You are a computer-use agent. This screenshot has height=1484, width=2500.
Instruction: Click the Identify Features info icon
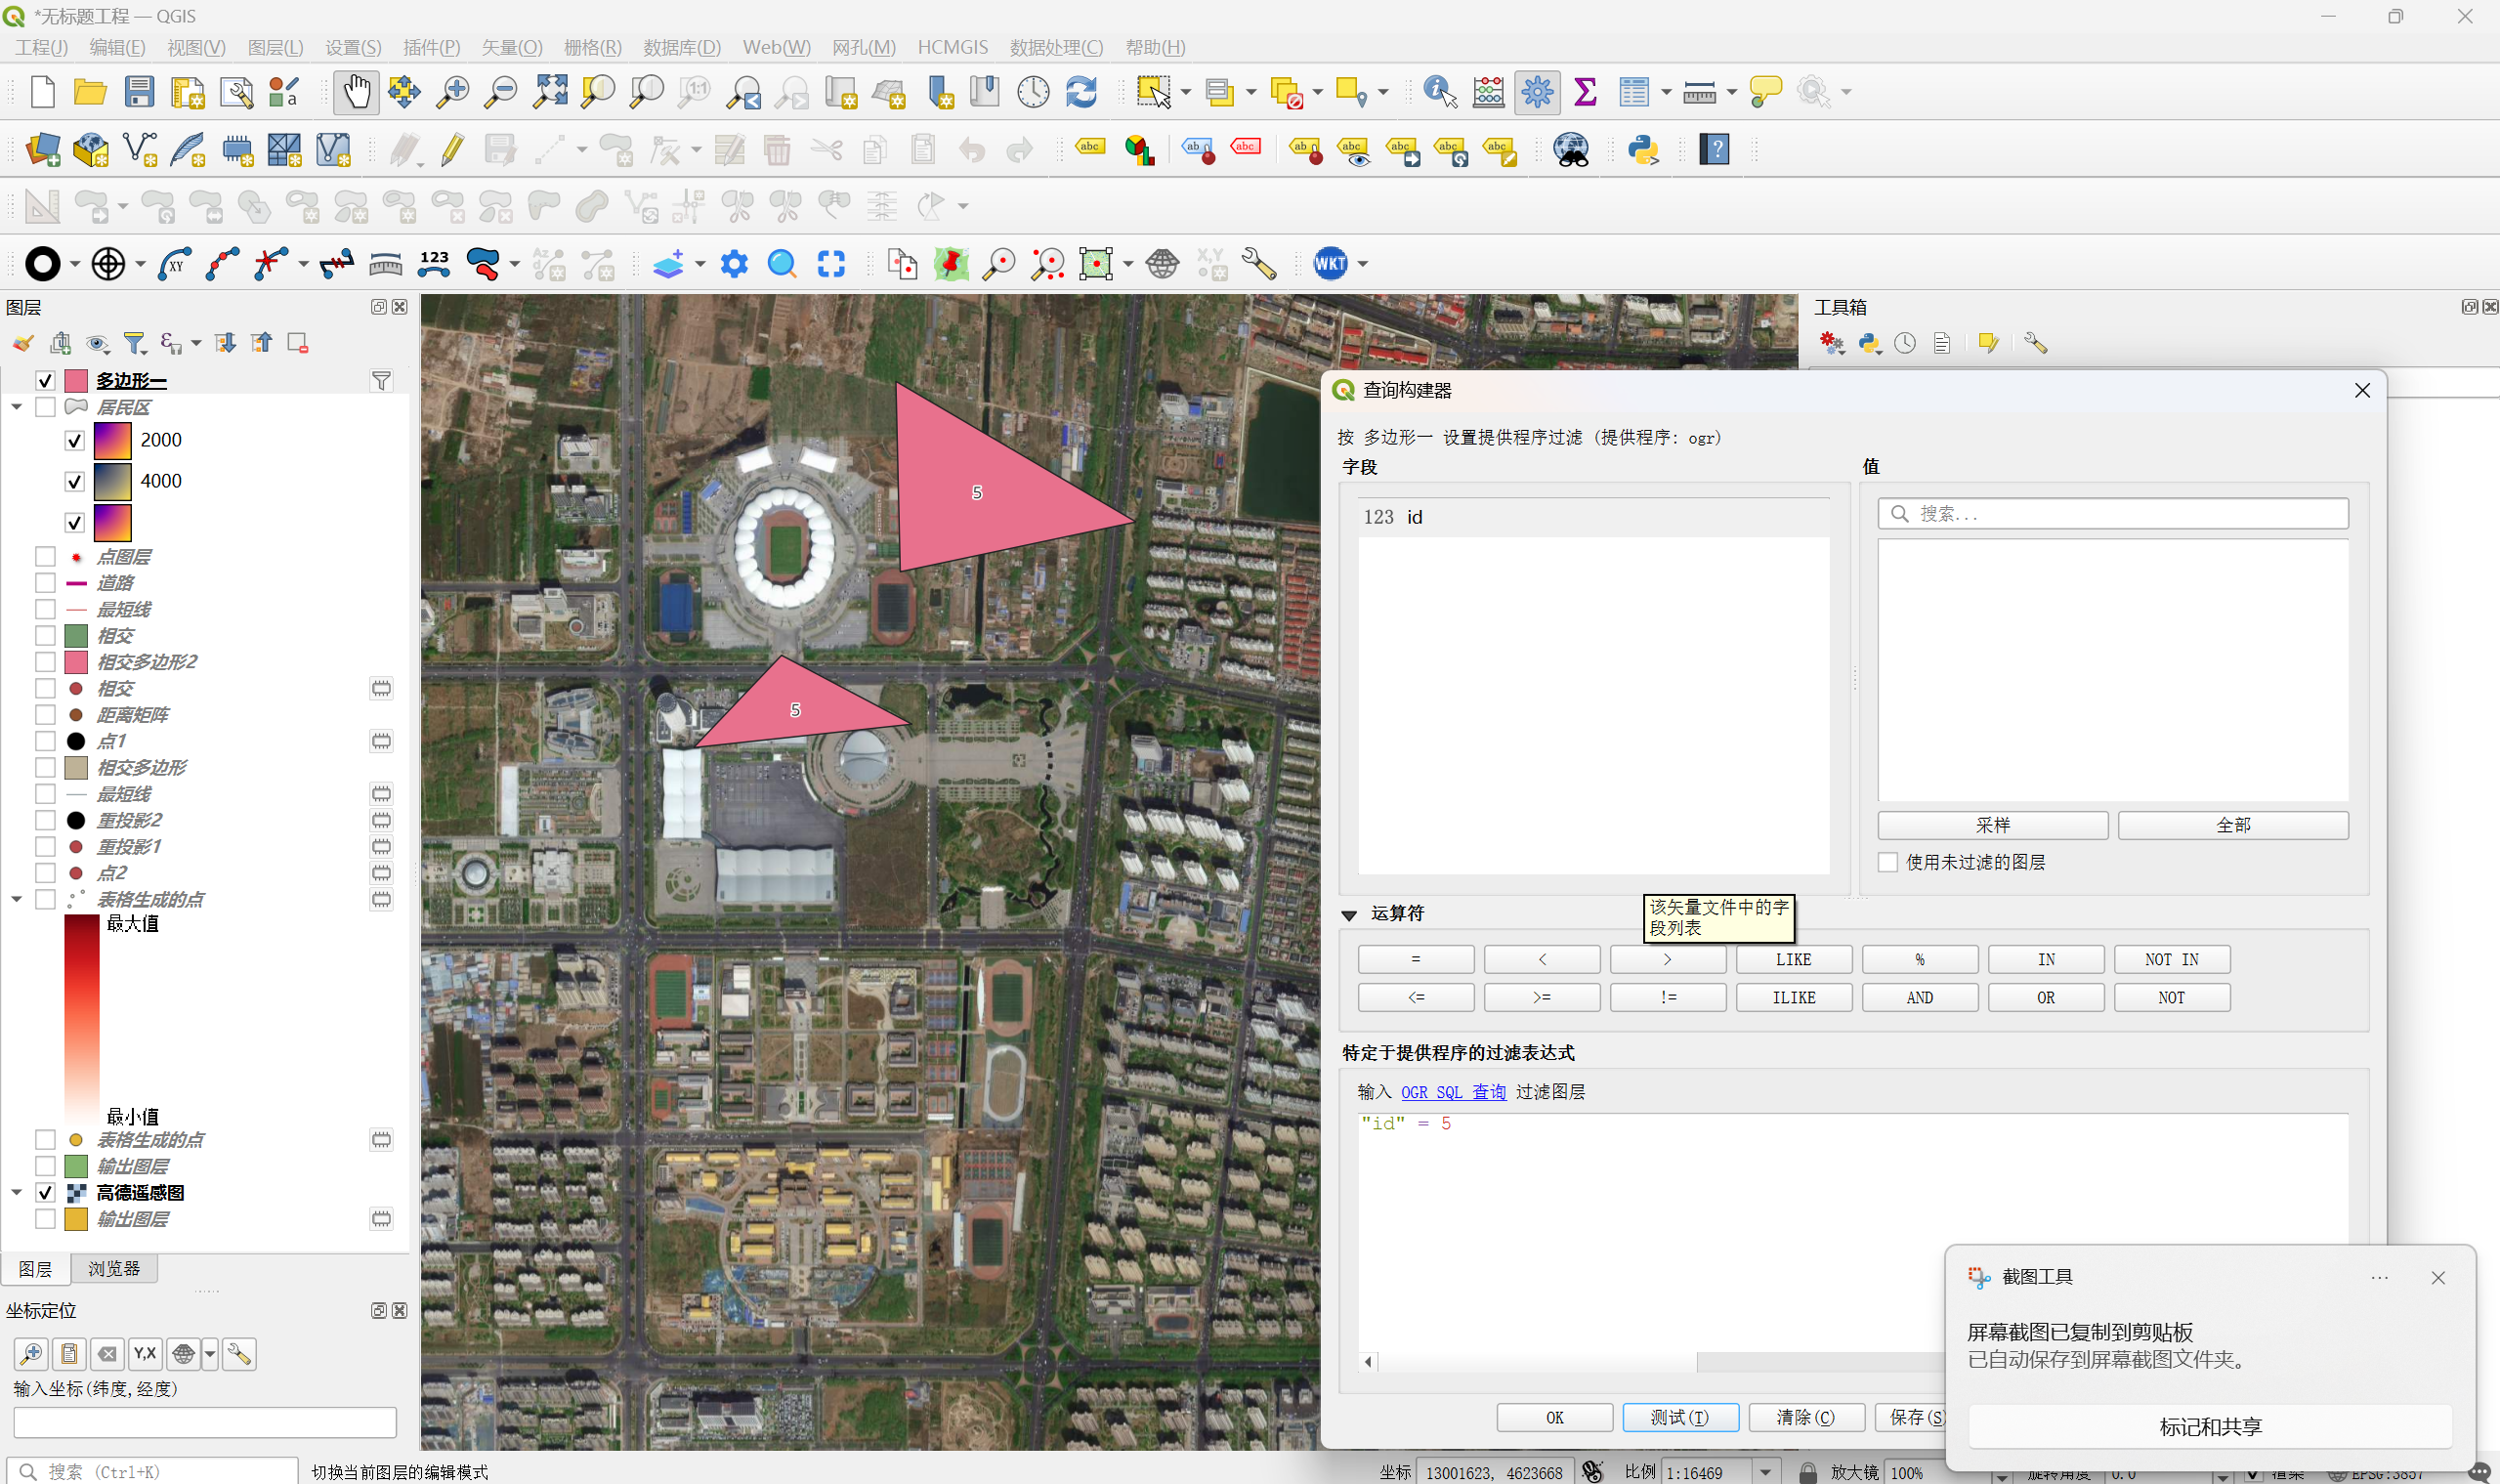(x=1439, y=92)
